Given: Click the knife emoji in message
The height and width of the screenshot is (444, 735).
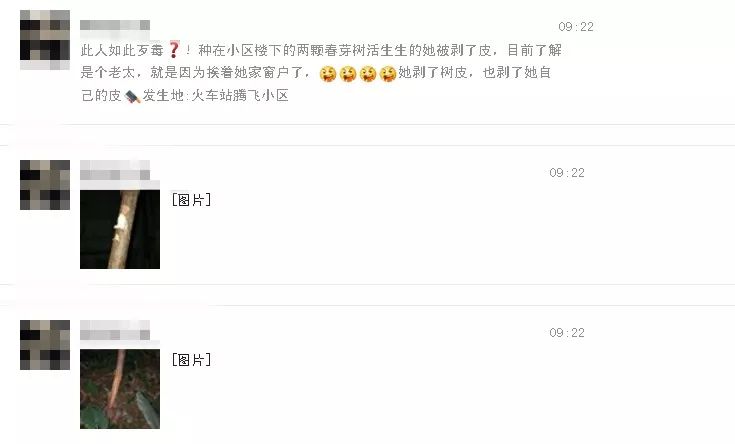Looking at the screenshot, I should pyautogui.click(x=133, y=96).
